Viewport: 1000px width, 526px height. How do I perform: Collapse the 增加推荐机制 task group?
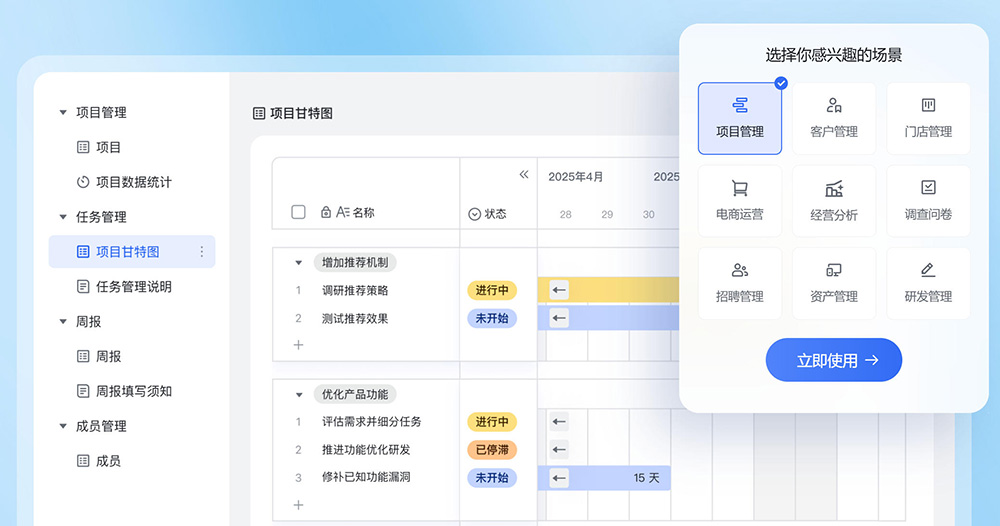click(298, 263)
